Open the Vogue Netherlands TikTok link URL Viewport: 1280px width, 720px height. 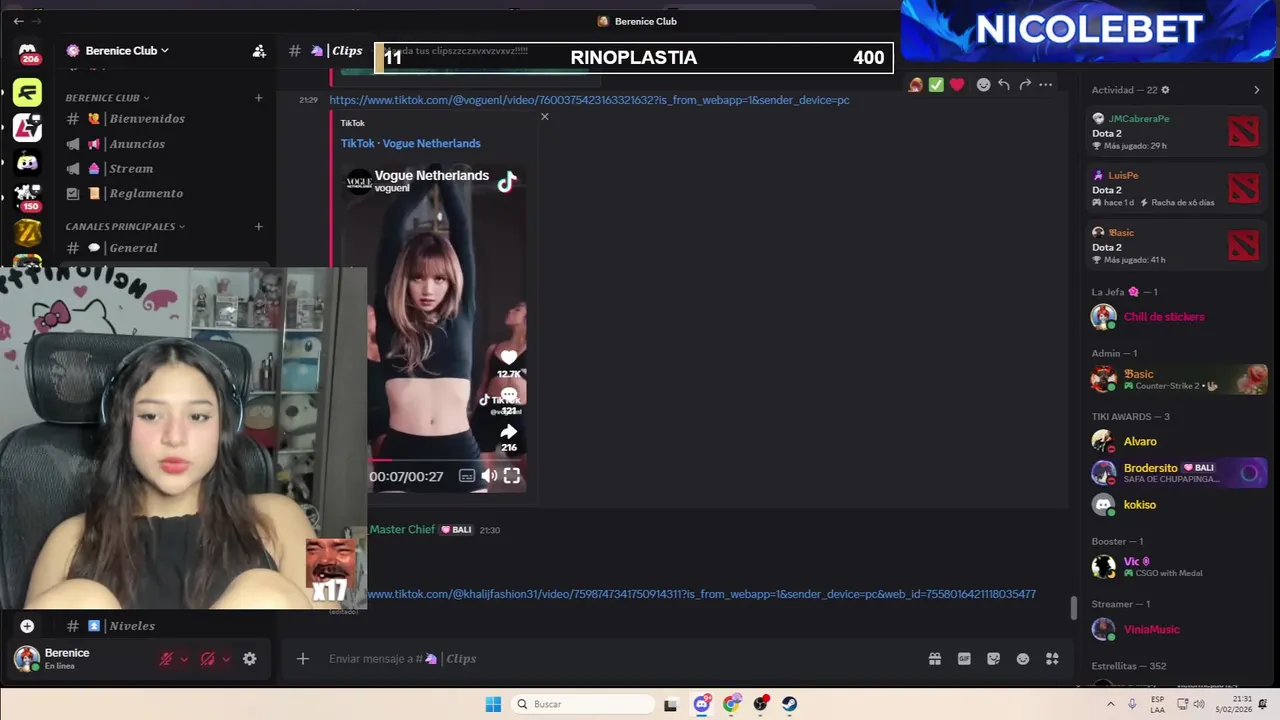point(589,100)
